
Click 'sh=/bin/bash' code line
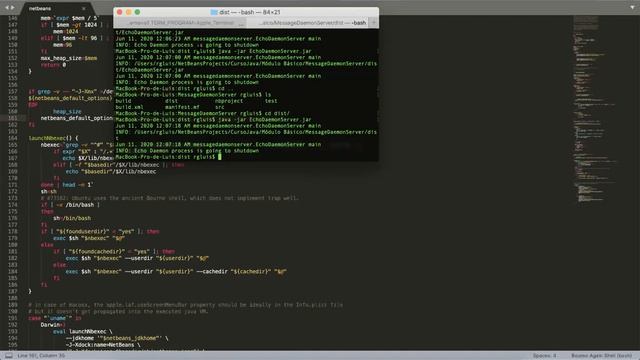pos(72,218)
